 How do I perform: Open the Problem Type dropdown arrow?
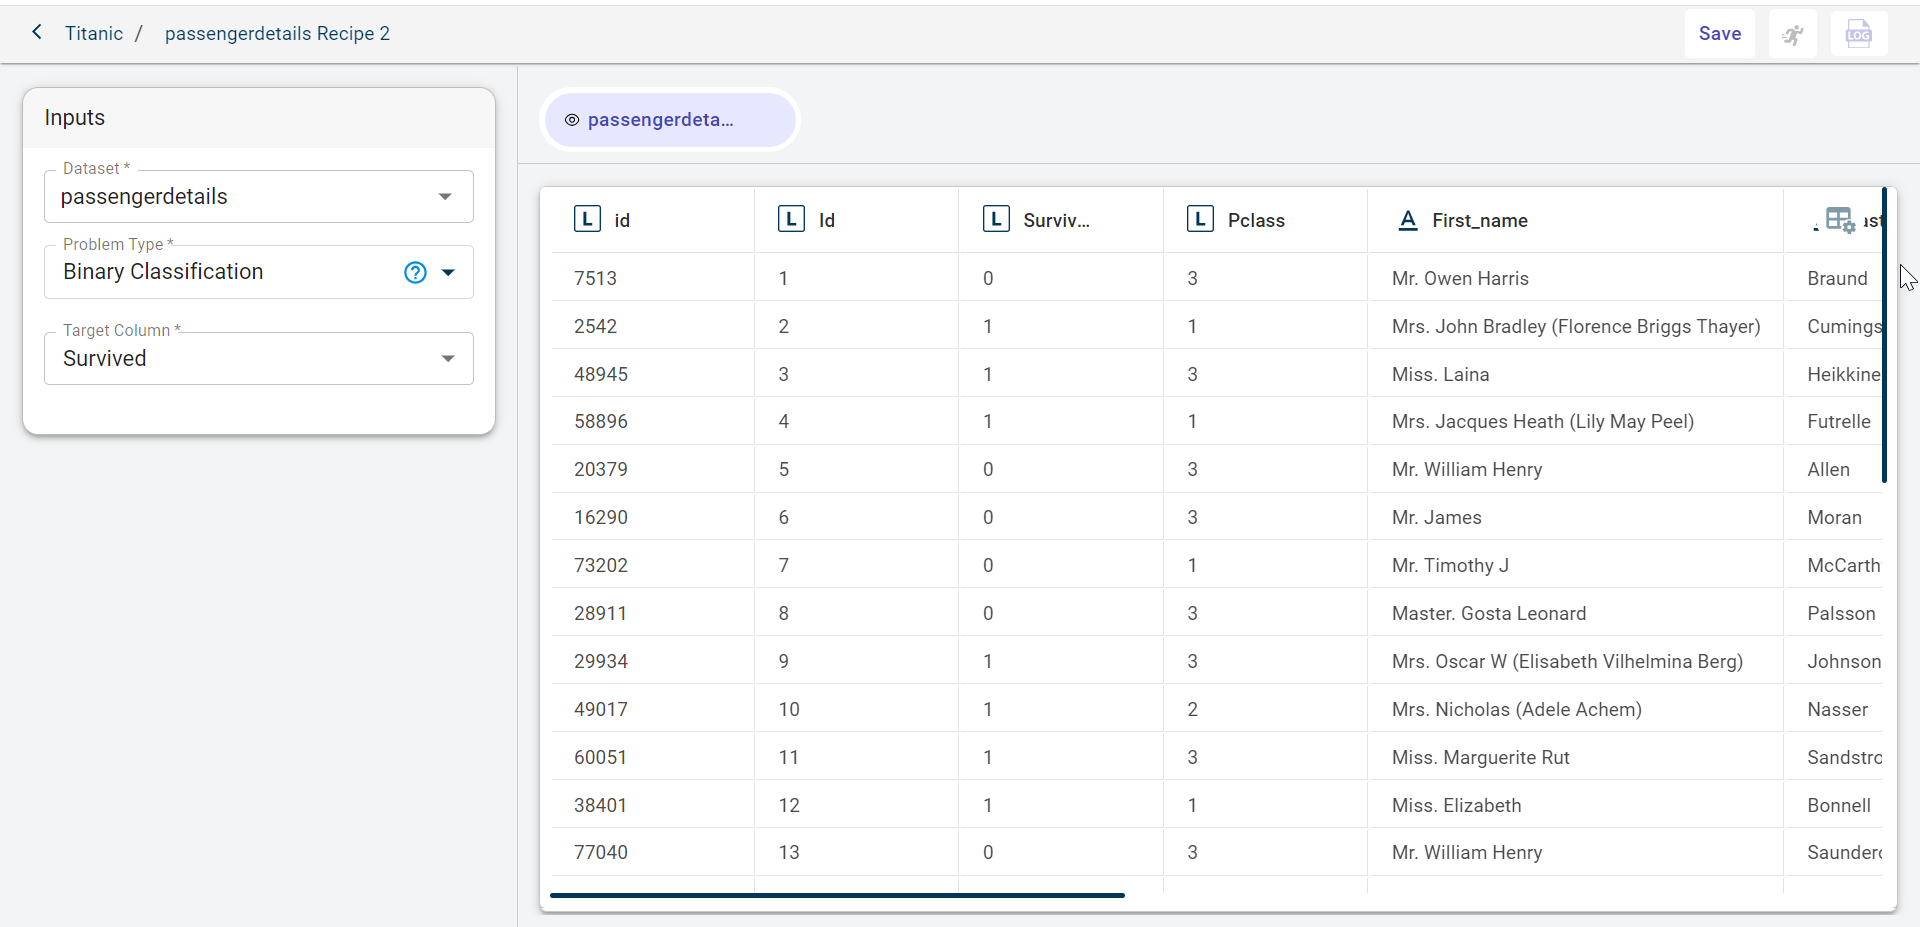pos(448,272)
